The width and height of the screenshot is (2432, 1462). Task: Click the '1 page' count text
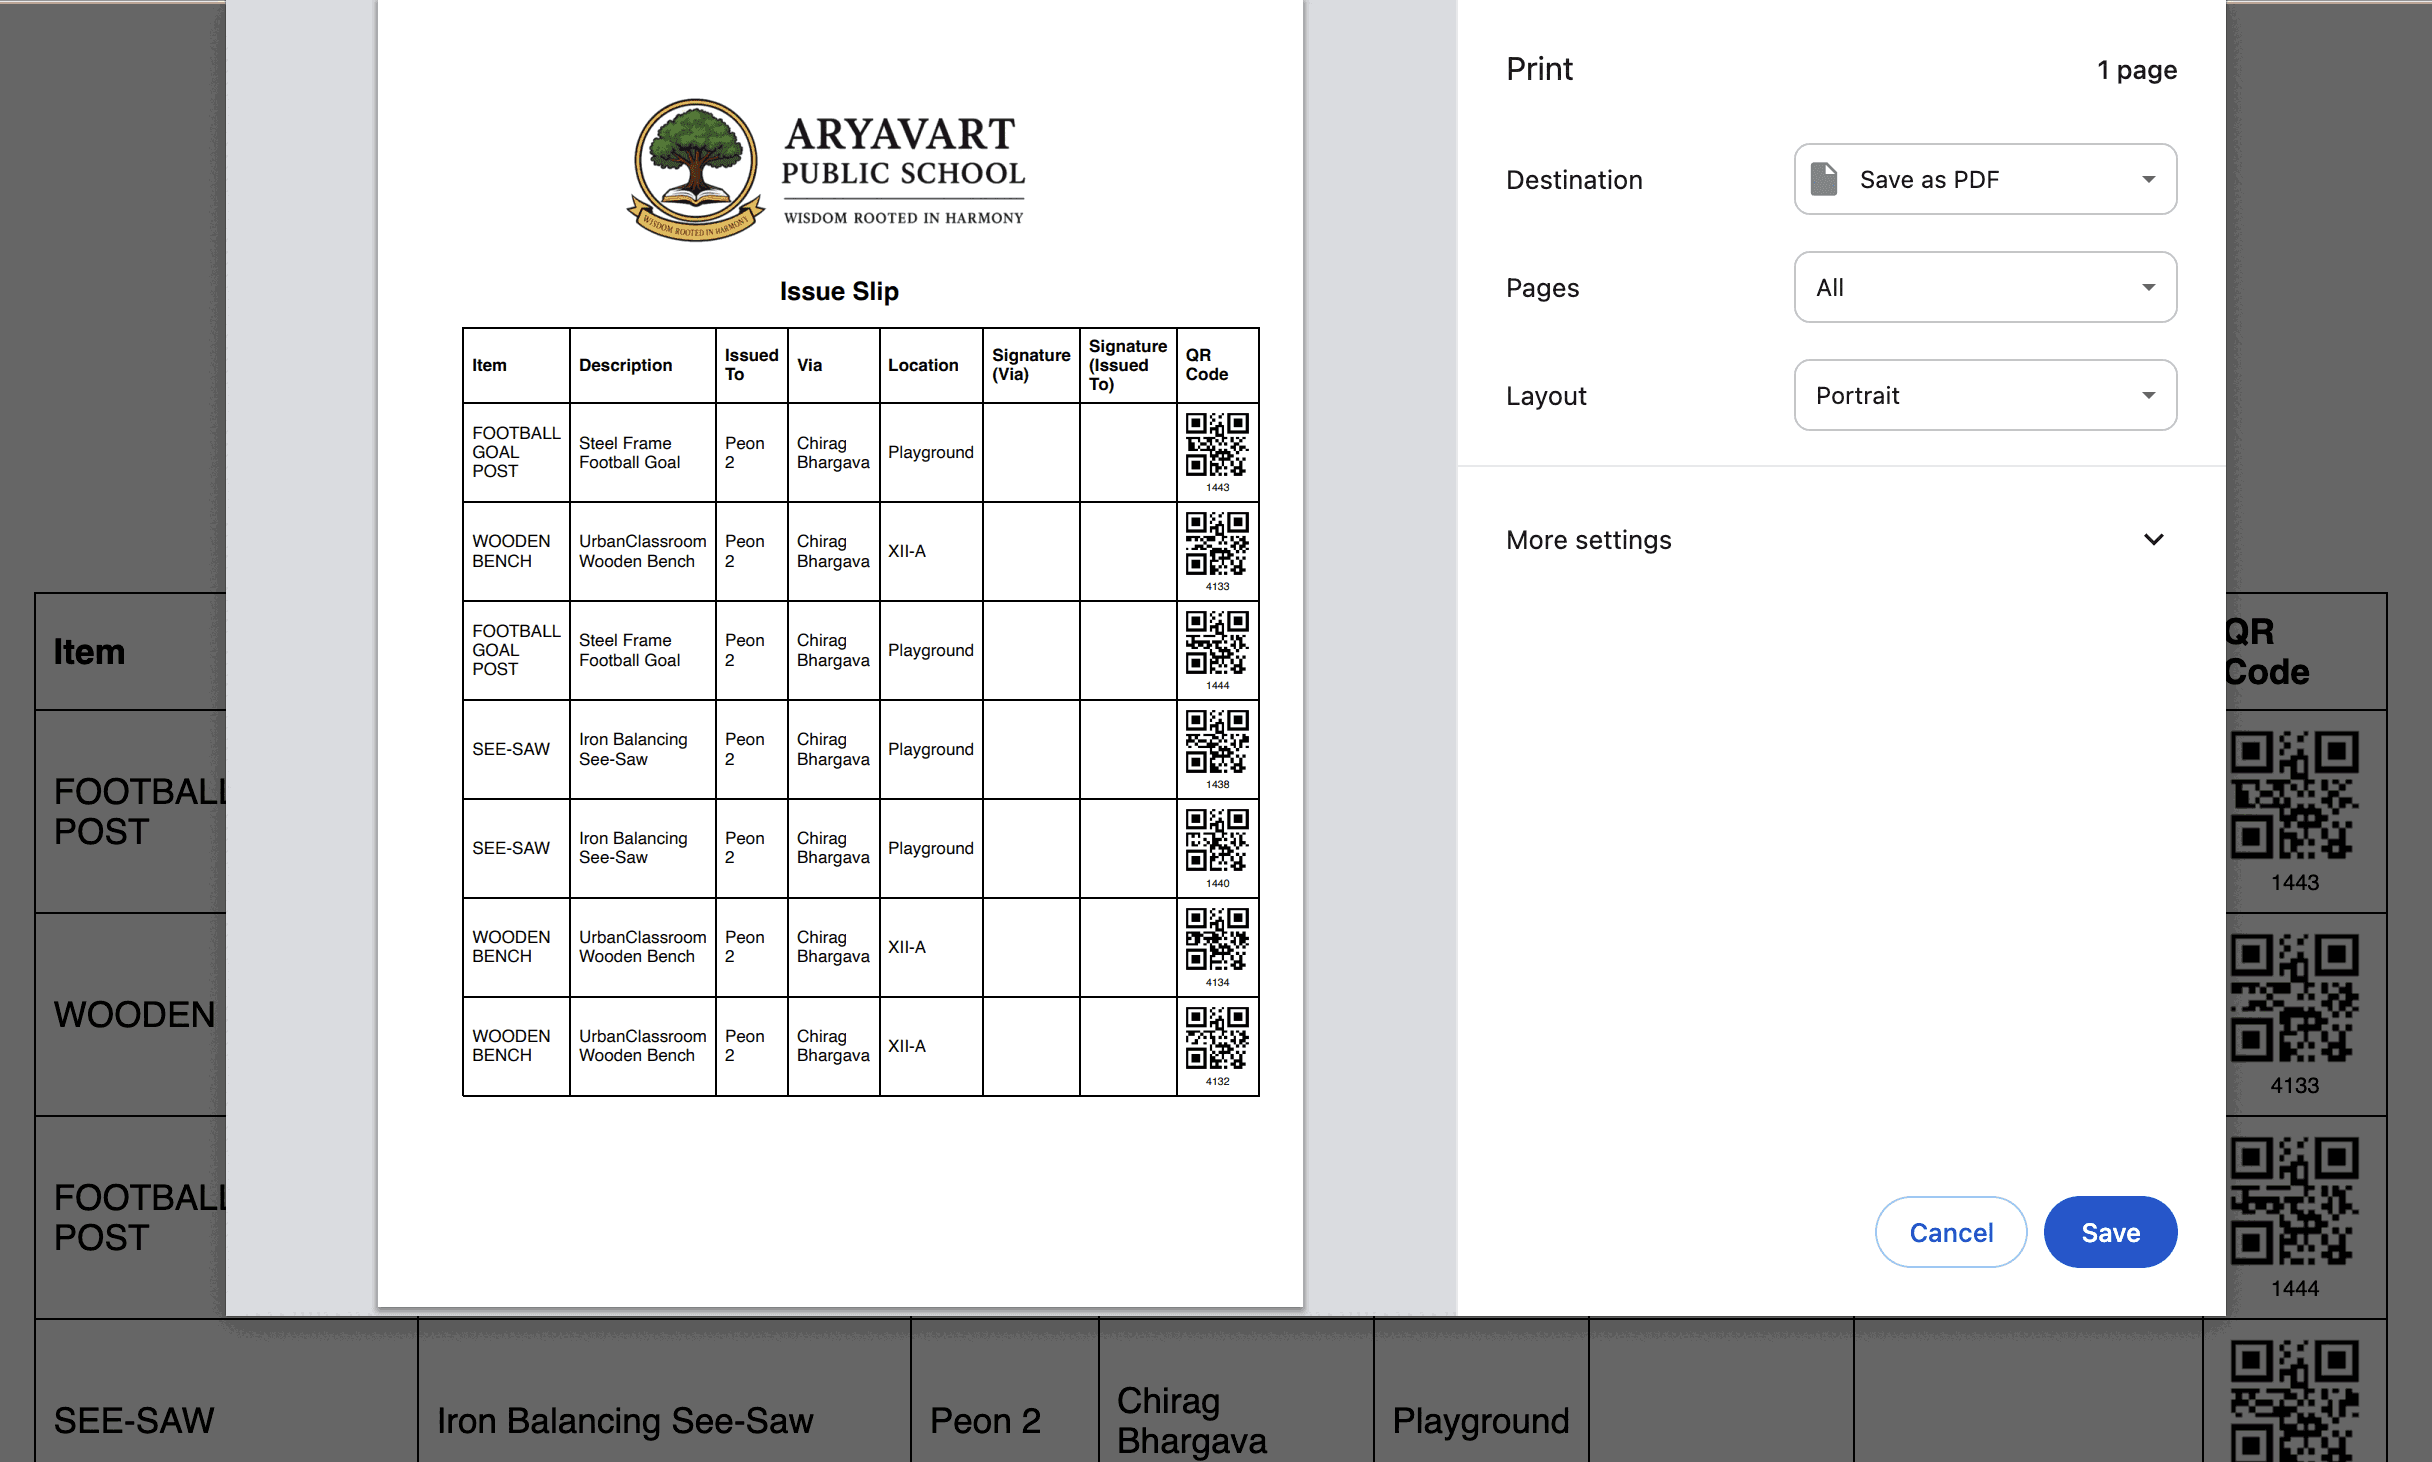(2137, 70)
